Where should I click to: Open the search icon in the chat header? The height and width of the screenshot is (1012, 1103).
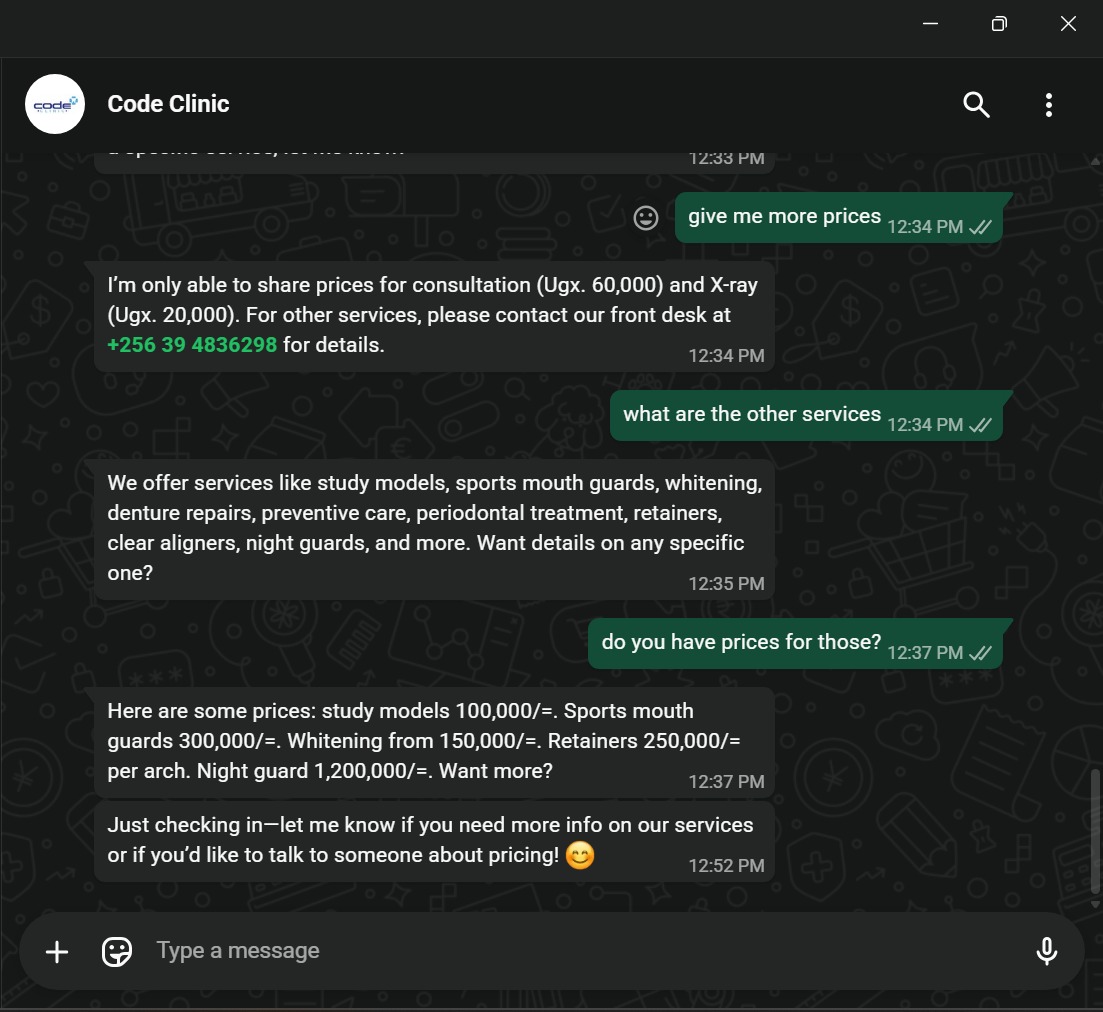pyautogui.click(x=976, y=104)
